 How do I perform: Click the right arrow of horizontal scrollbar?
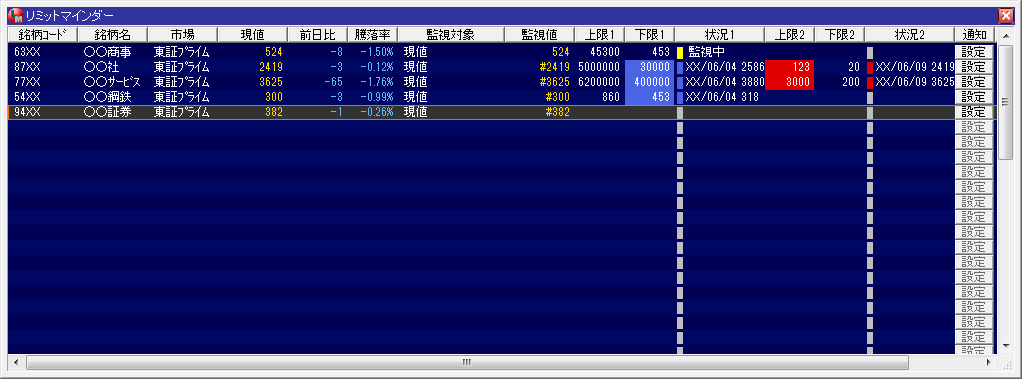[x=989, y=361]
